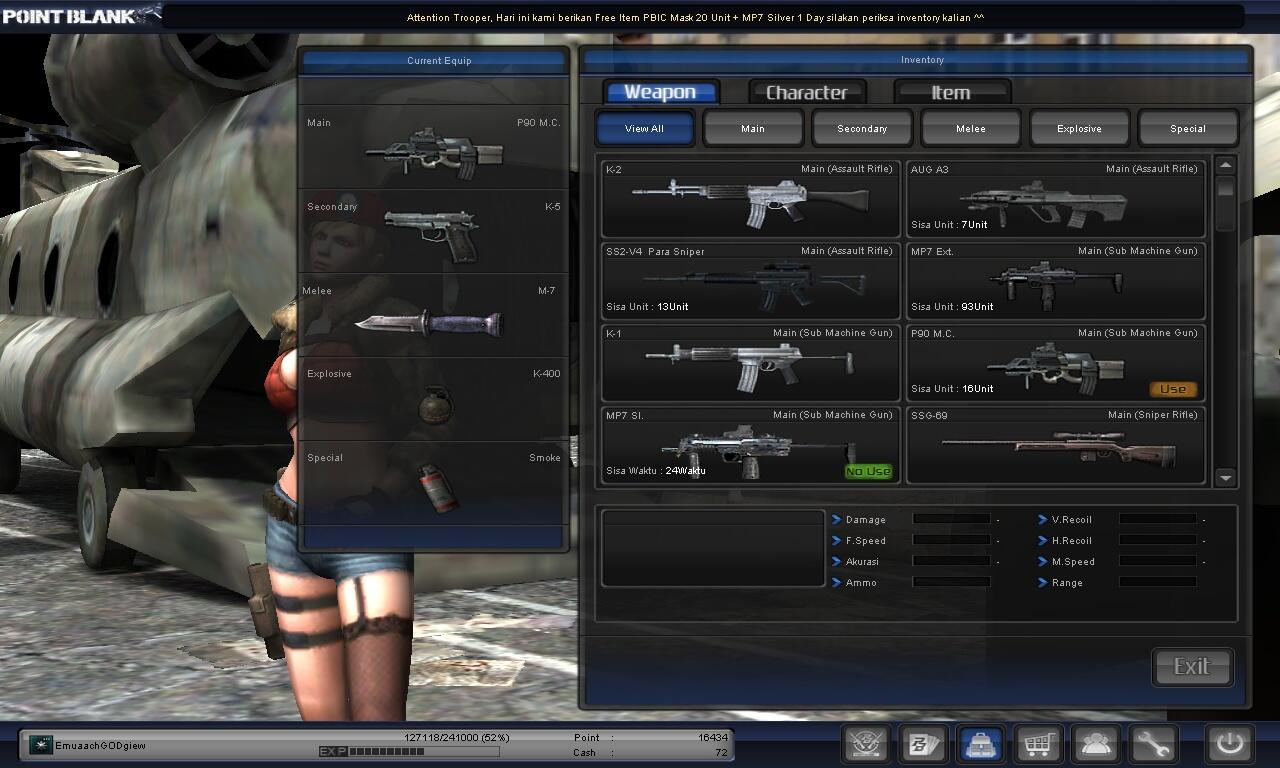Click the Use badge on P90 M.C.

1173,389
